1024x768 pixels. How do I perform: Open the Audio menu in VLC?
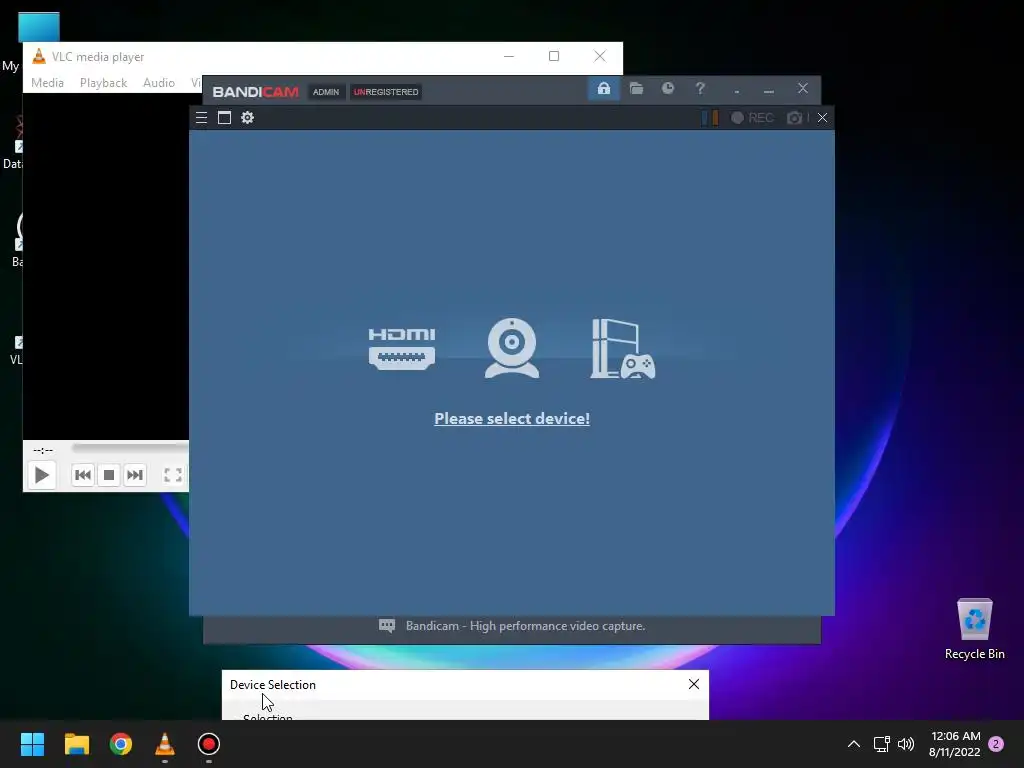click(x=159, y=83)
